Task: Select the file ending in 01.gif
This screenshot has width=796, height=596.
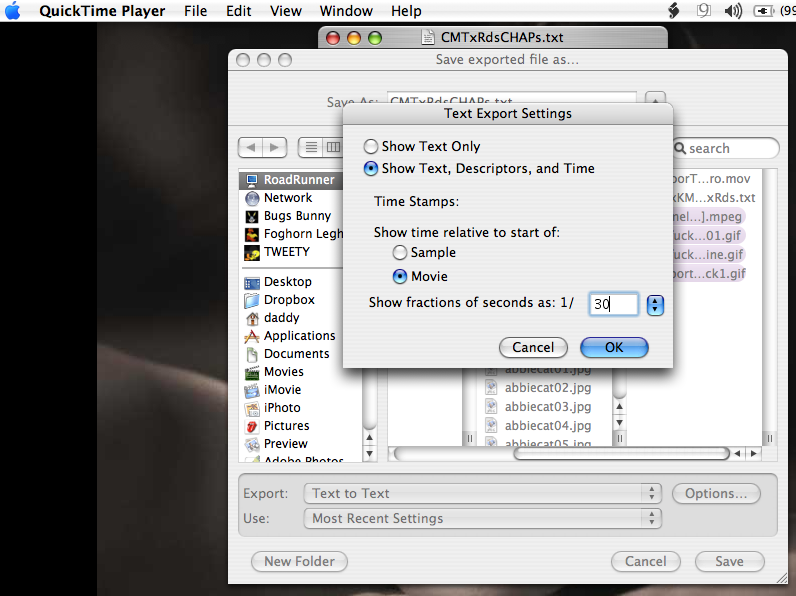Action: click(x=707, y=236)
